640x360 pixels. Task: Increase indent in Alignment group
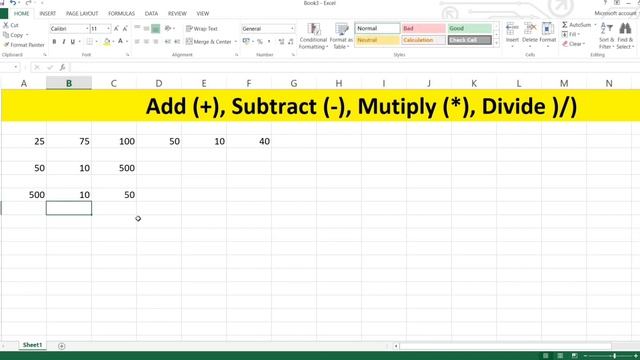pyautogui.click(x=177, y=42)
